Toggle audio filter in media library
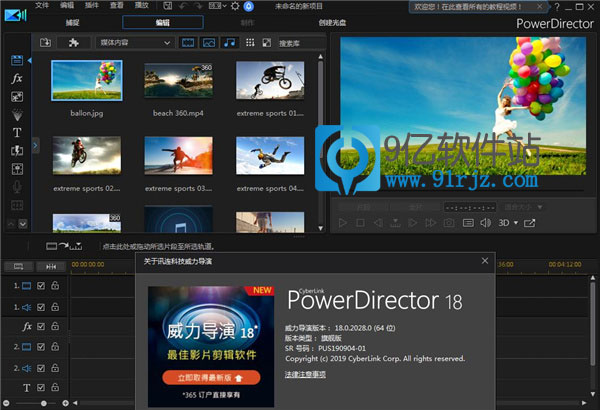 pos(230,42)
